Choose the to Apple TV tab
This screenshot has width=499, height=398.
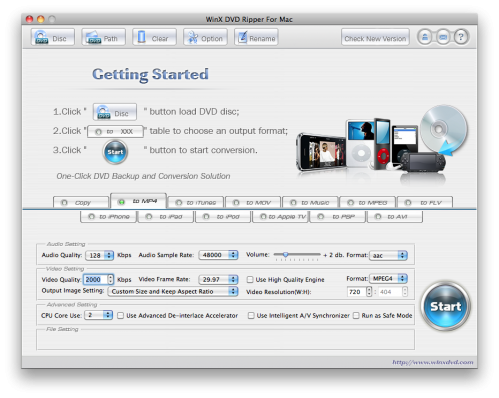pyautogui.click(x=280, y=217)
